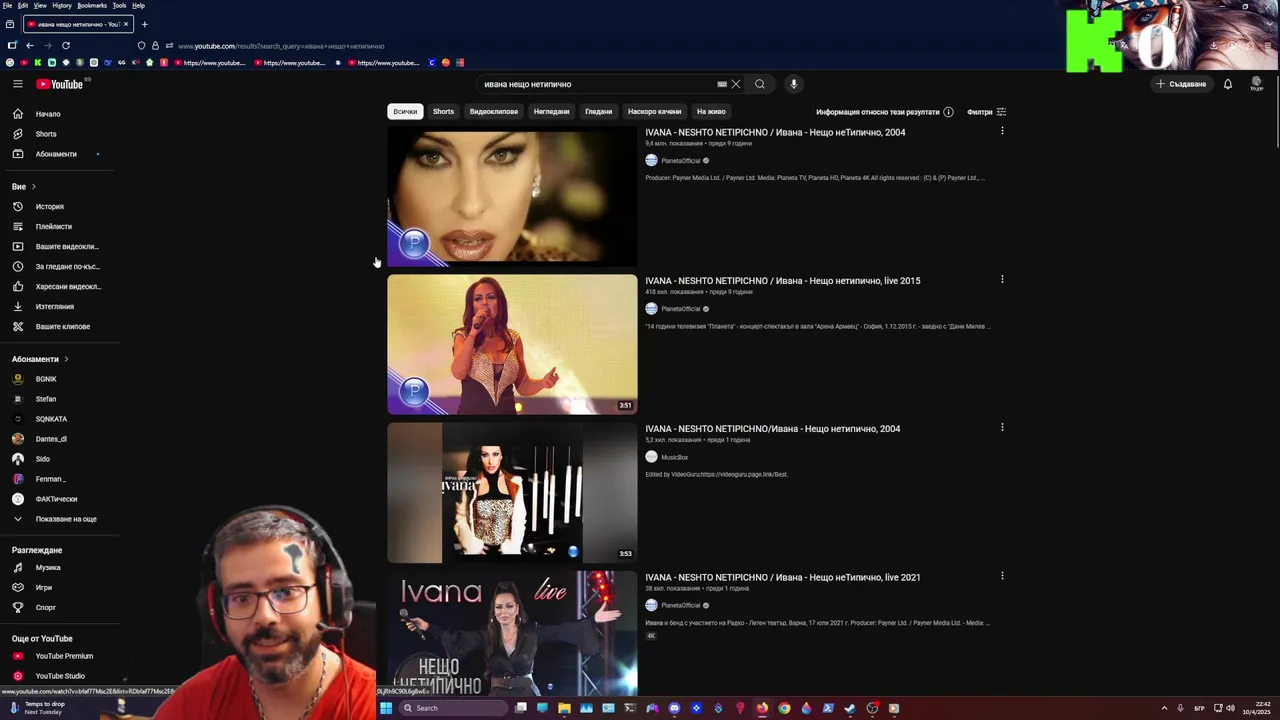
Task: Select the Видеоклипове filter chip
Action: point(494,112)
